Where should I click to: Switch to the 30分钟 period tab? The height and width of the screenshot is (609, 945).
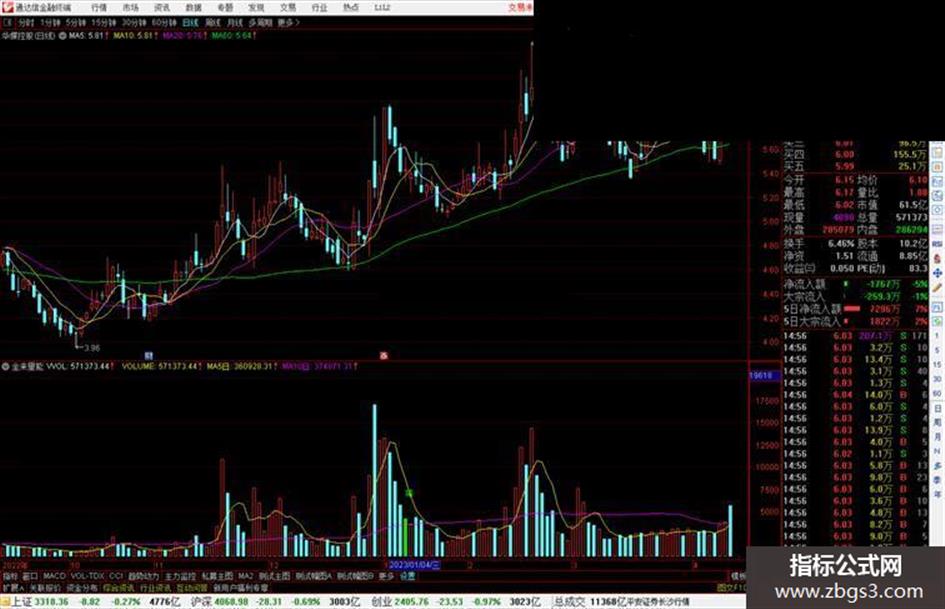pyautogui.click(x=134, y=22)
